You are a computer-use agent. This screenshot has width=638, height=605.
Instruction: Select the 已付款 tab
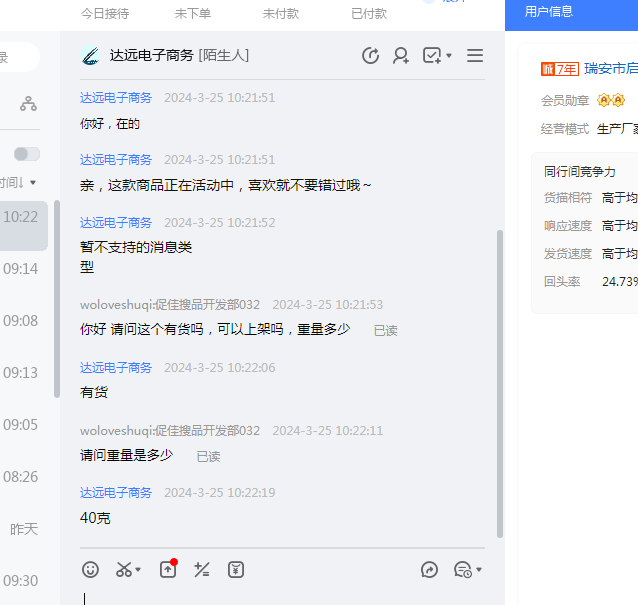369,14
